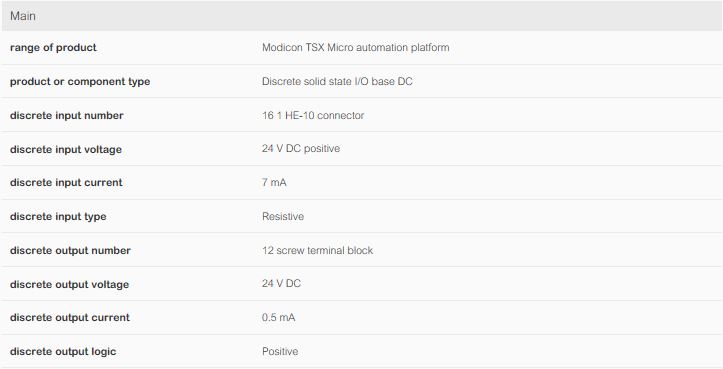Click the '7 mA' input current value

274,183
